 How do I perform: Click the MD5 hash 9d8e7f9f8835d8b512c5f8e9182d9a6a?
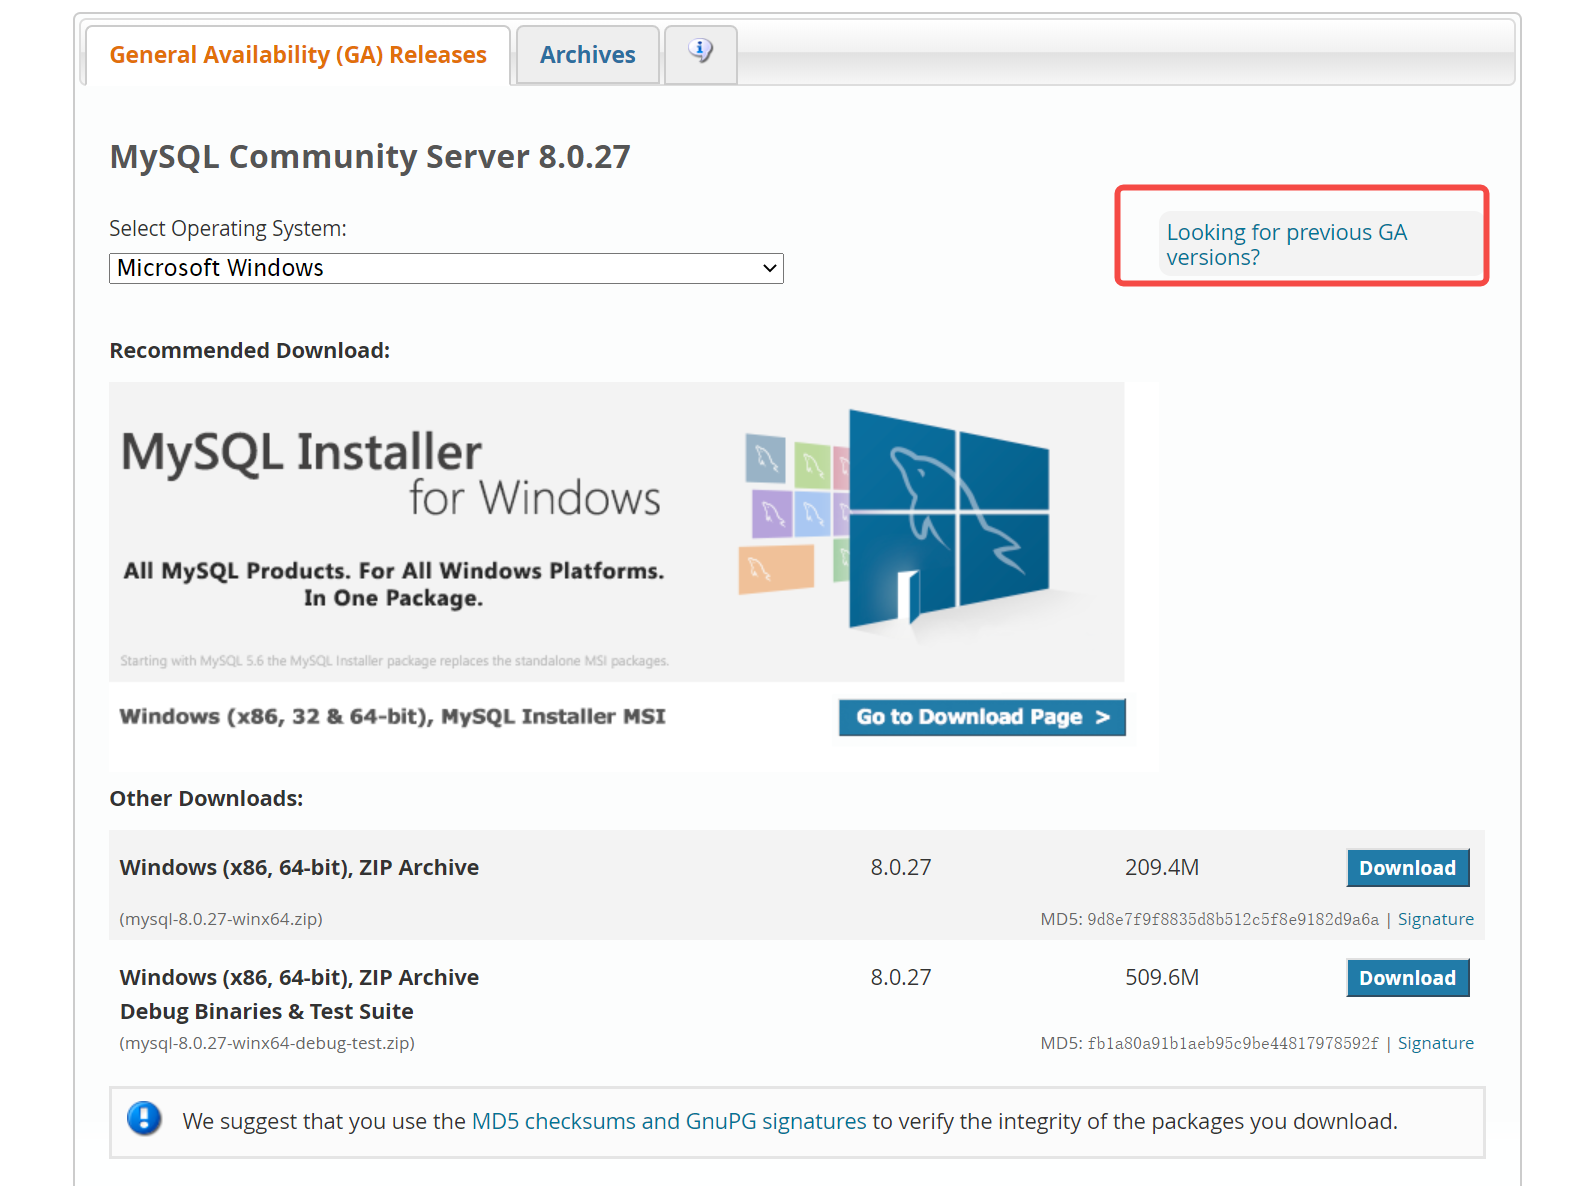tap(1233, 919)
